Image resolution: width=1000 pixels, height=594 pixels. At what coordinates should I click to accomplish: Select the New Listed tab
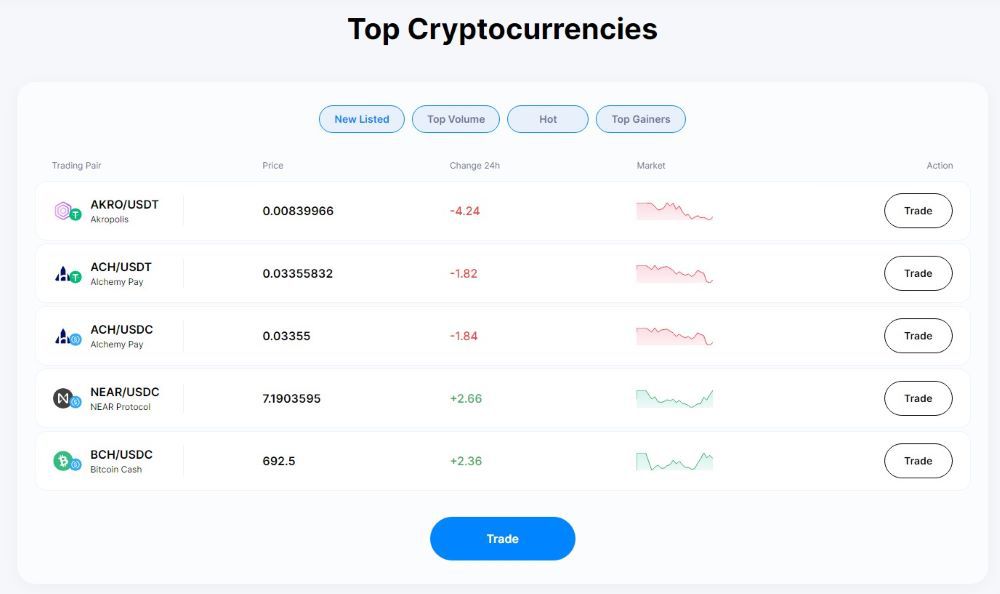coord(361,119)
